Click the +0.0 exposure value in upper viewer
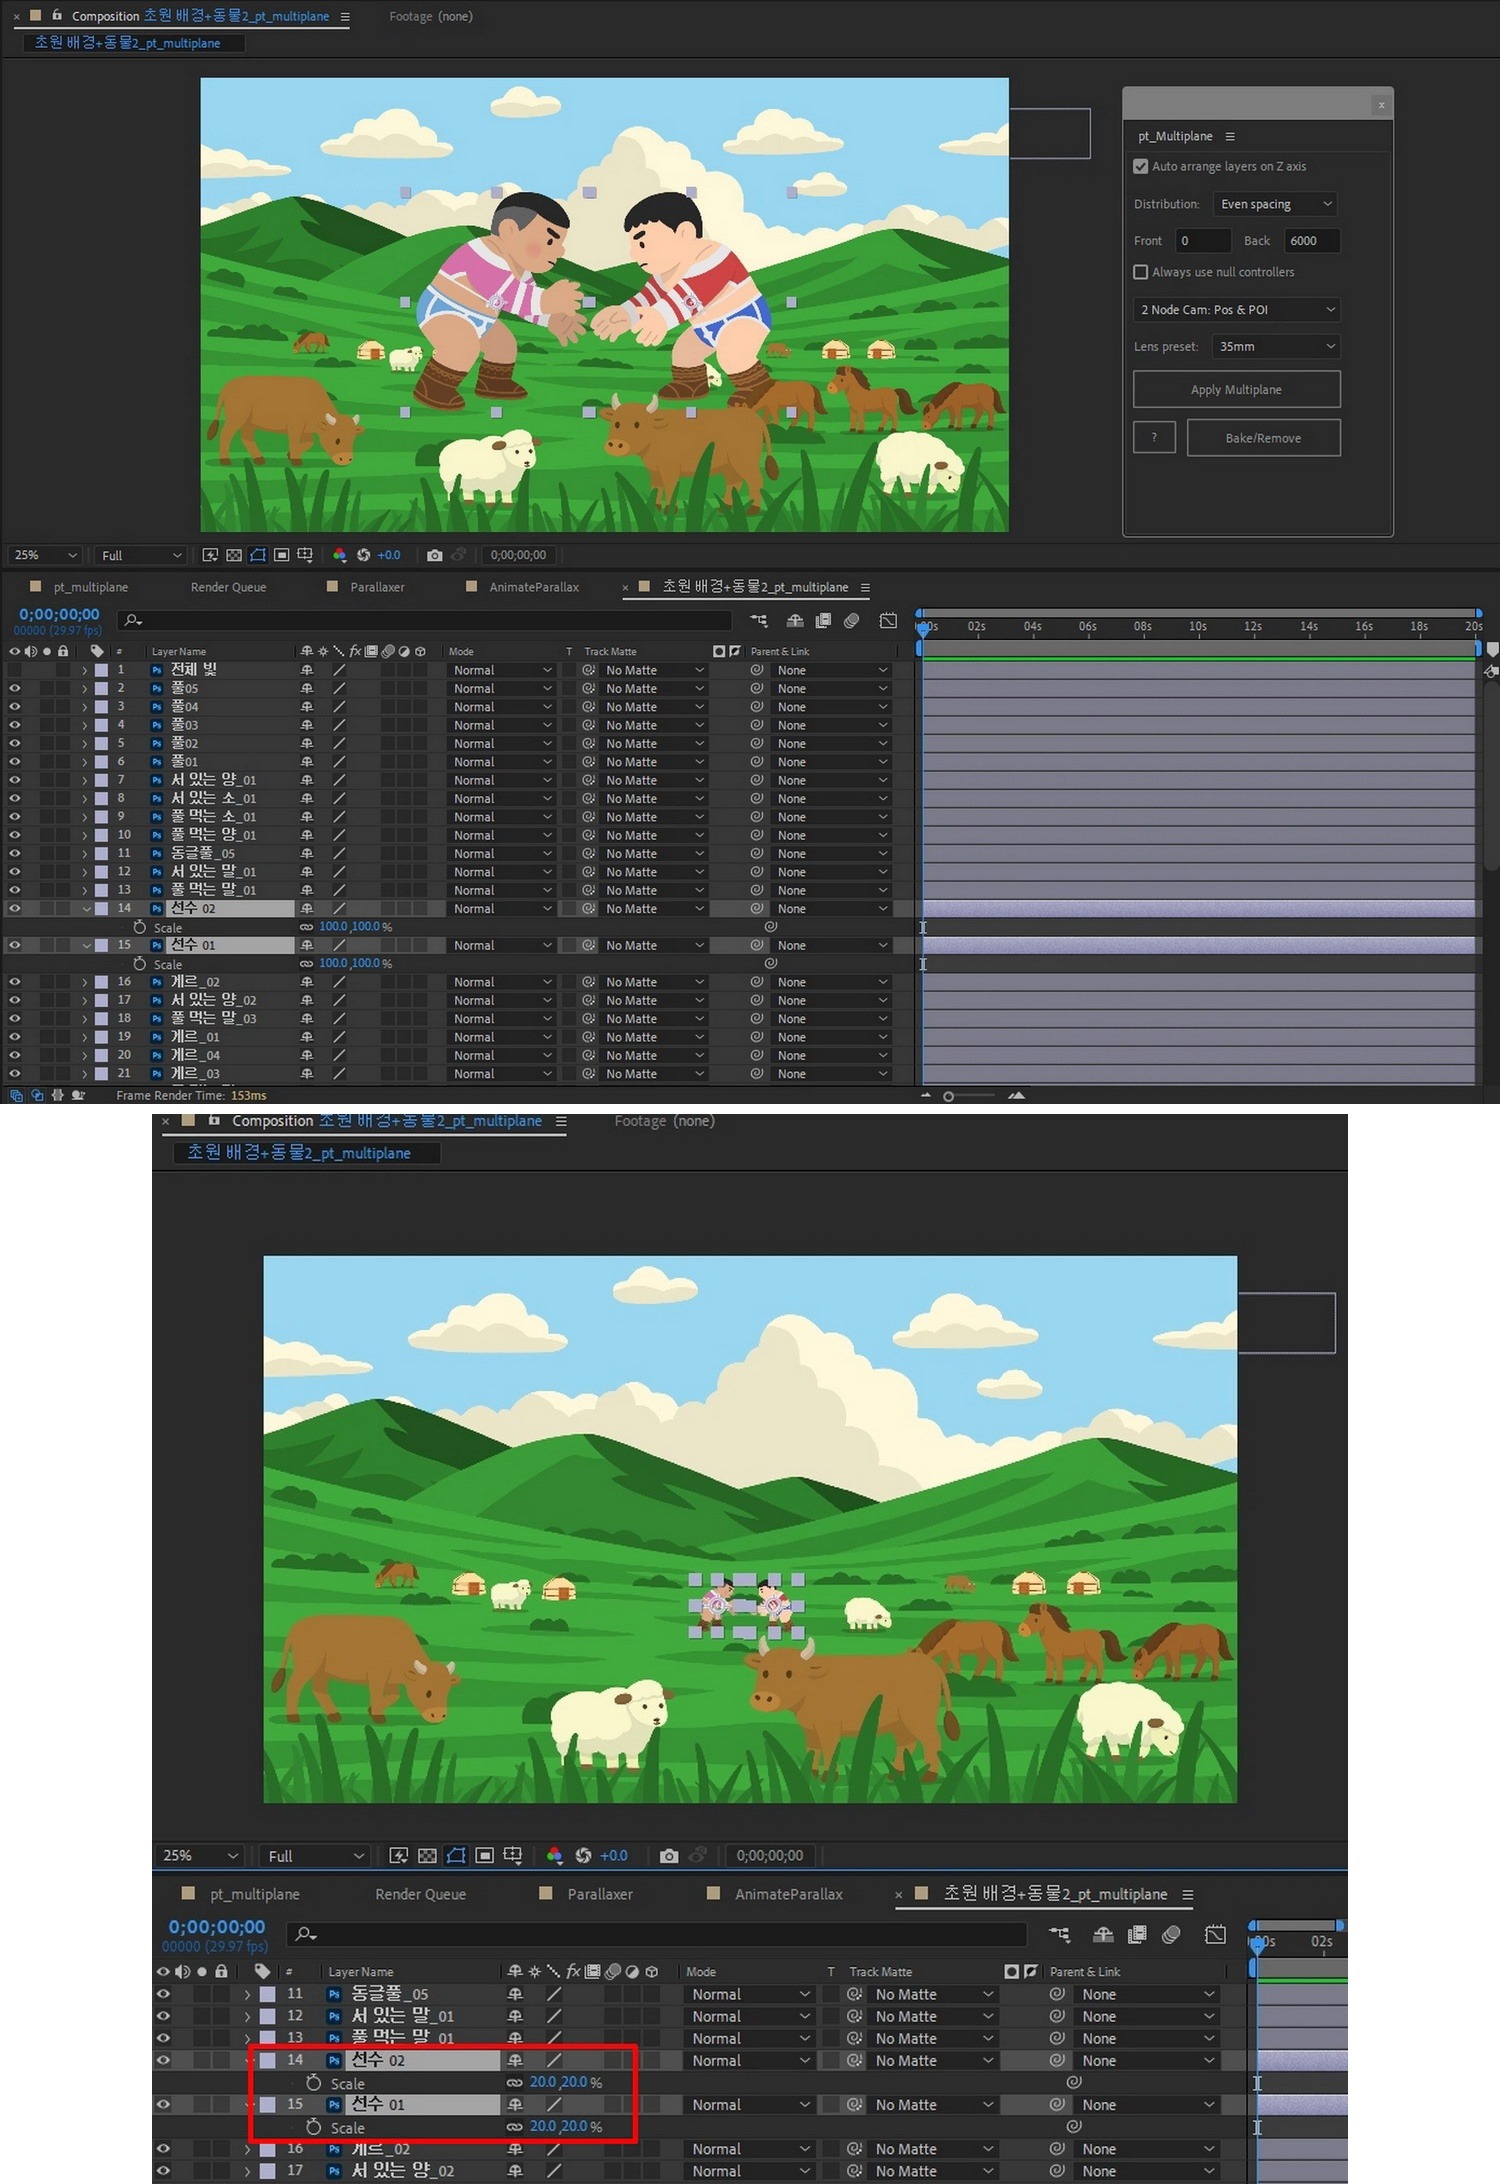This screenshot has height=2184, width=1500. [389, 555]
